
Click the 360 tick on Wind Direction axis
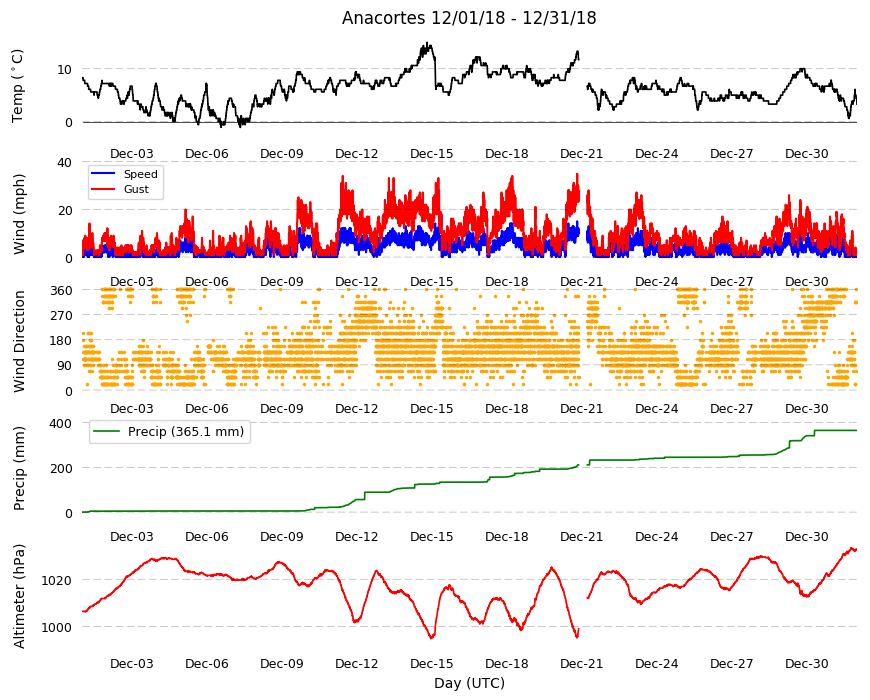pos(62,290)
